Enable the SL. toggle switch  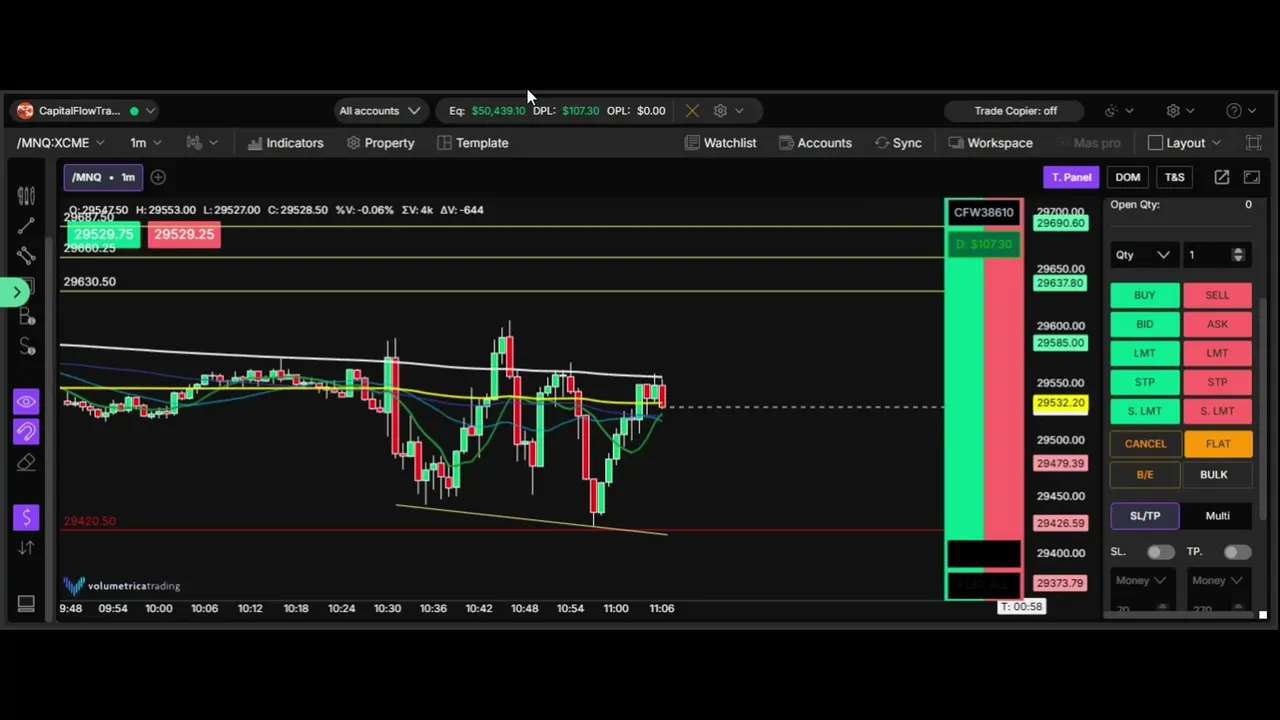point(1160,552)
